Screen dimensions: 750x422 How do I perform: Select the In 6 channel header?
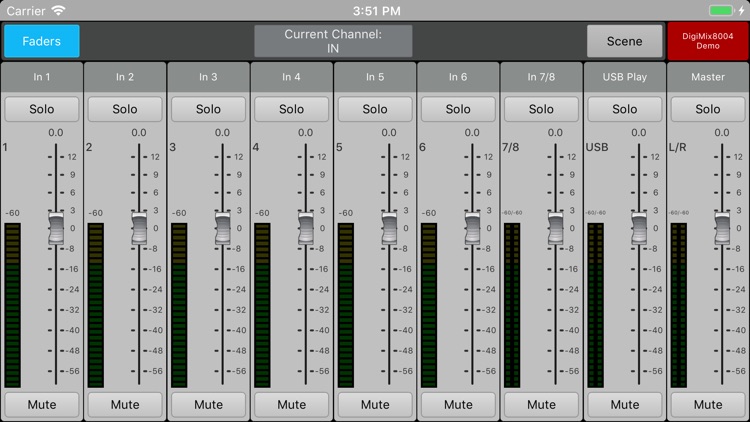pos(458,77)
